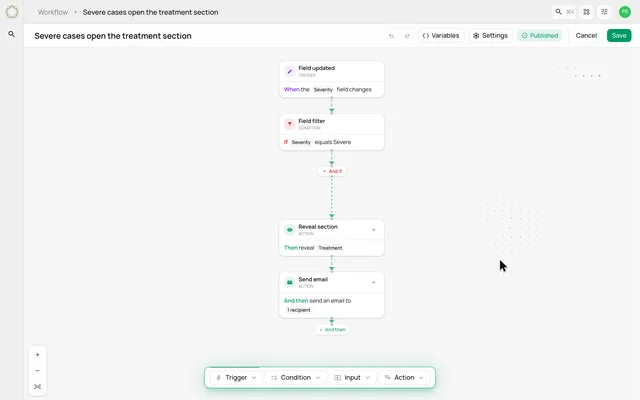Open search from the left sidebar magnifier
Viewport: 640px width, 400px height.
pos(12,34)
